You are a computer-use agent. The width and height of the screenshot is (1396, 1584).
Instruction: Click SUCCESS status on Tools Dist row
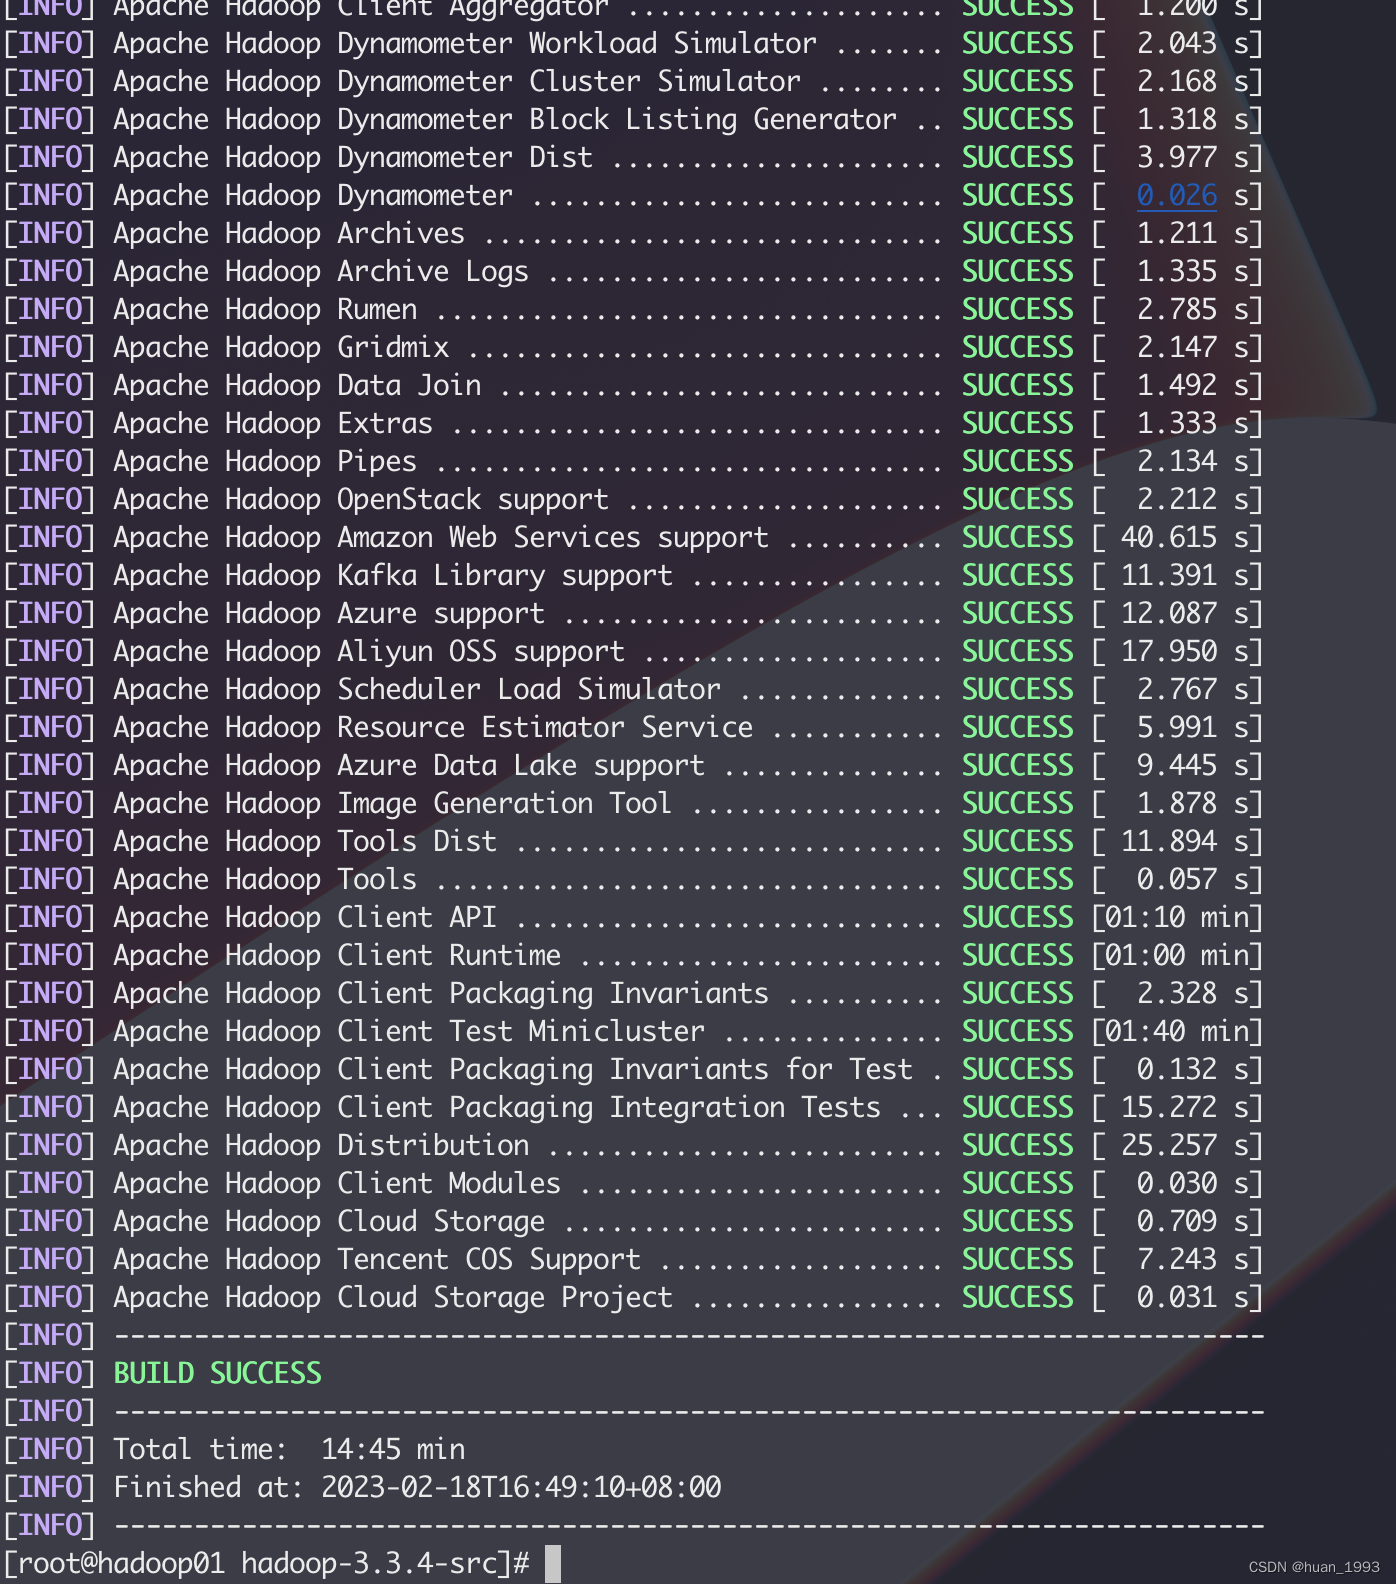point(1017,841)
